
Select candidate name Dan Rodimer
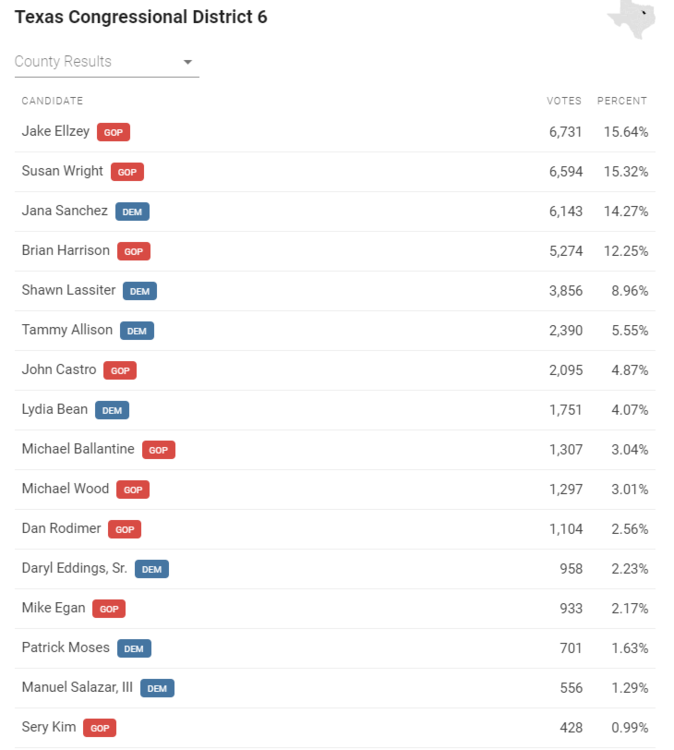pos(61,528)
